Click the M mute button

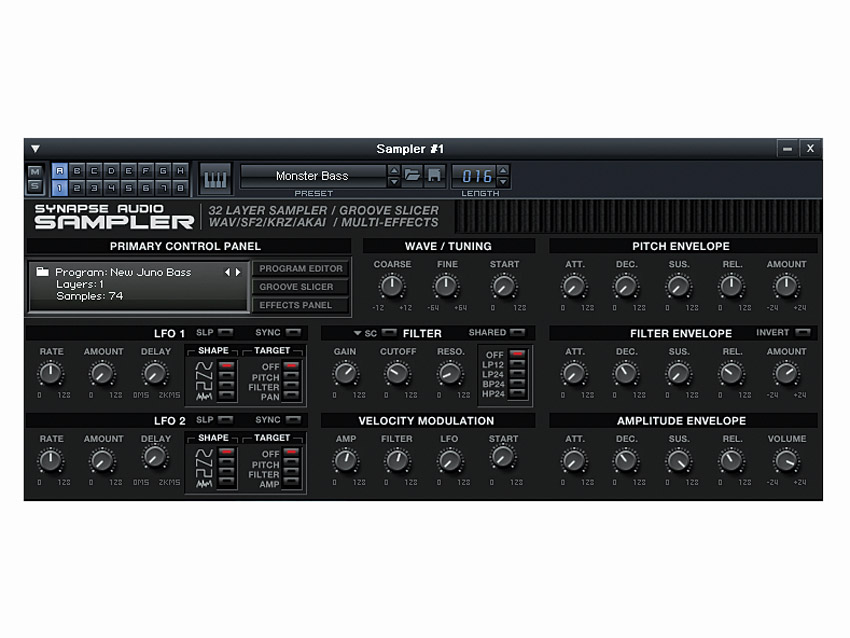point(35,171)
